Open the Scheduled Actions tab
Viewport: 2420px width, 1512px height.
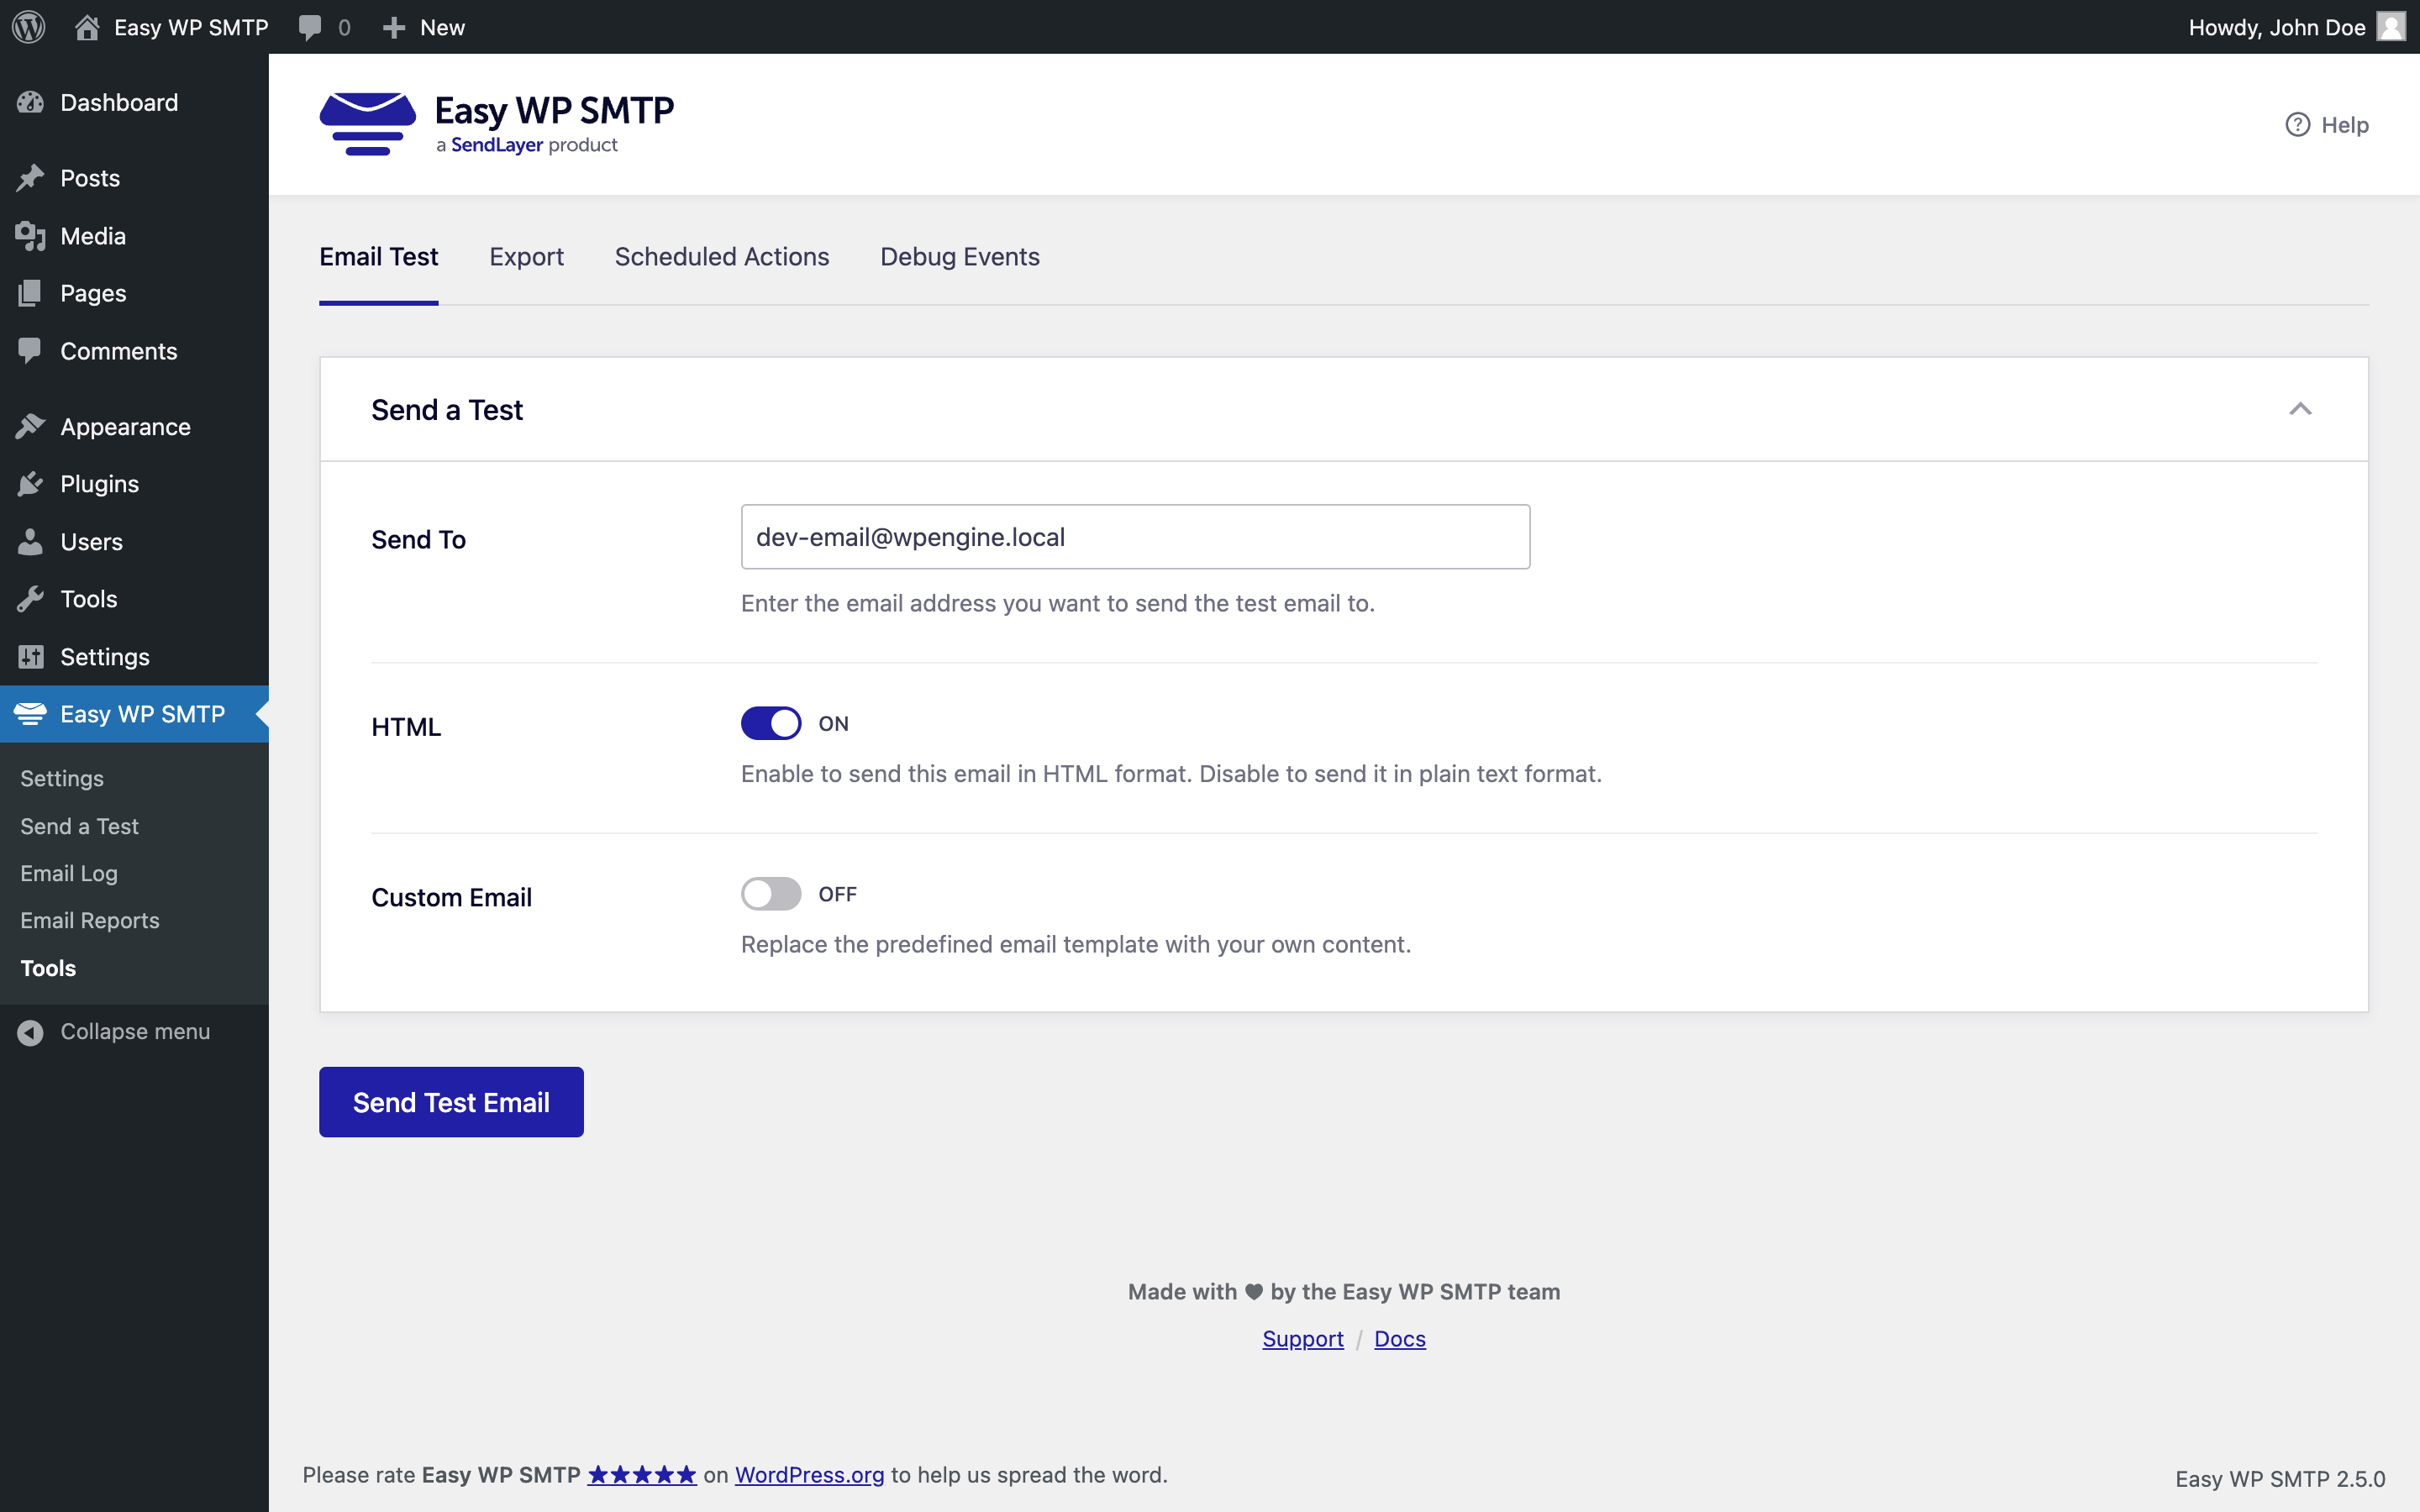(x=722, y=257)
